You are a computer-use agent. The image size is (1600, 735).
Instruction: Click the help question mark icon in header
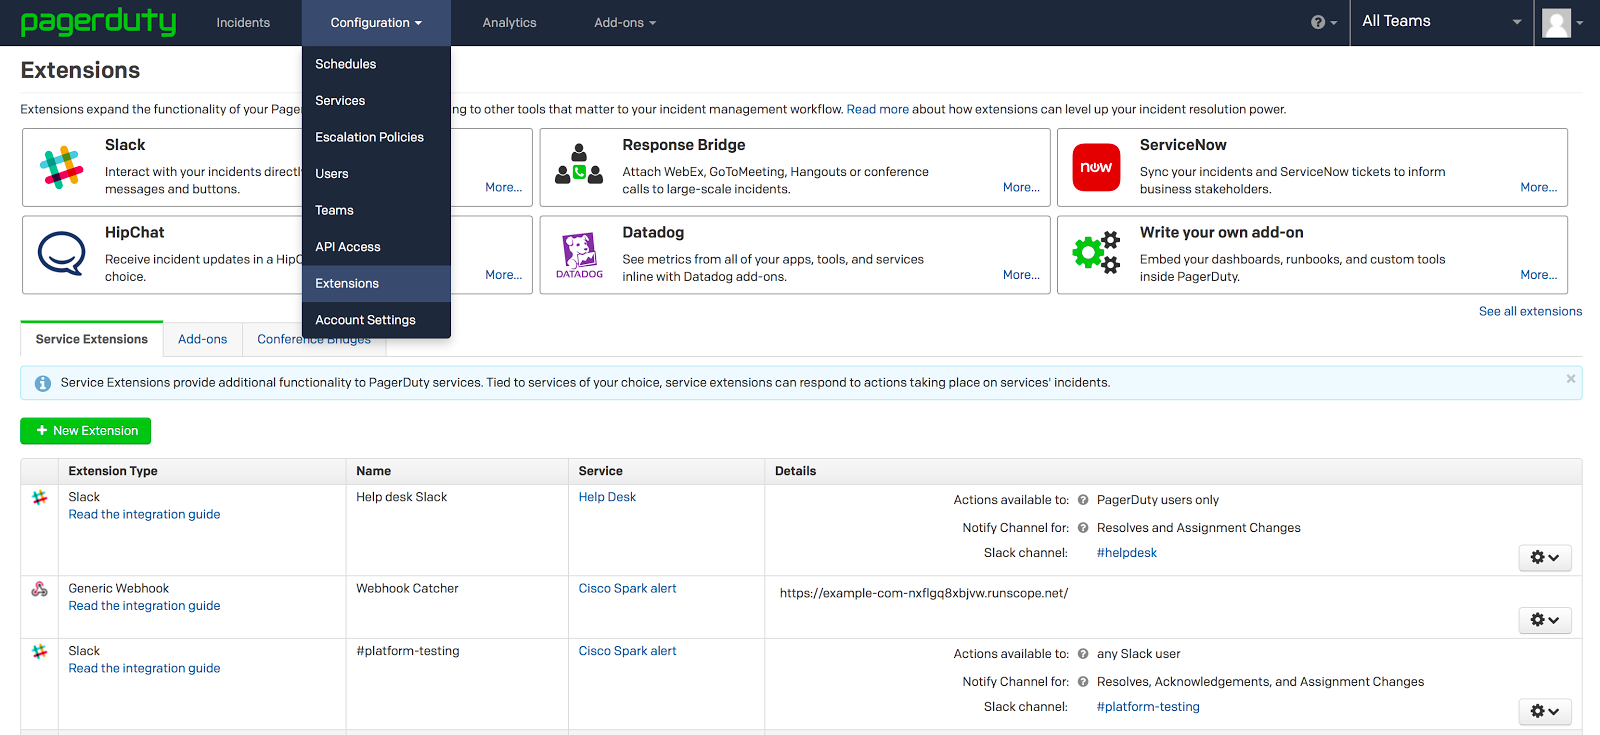click(x=1318, y=22)
